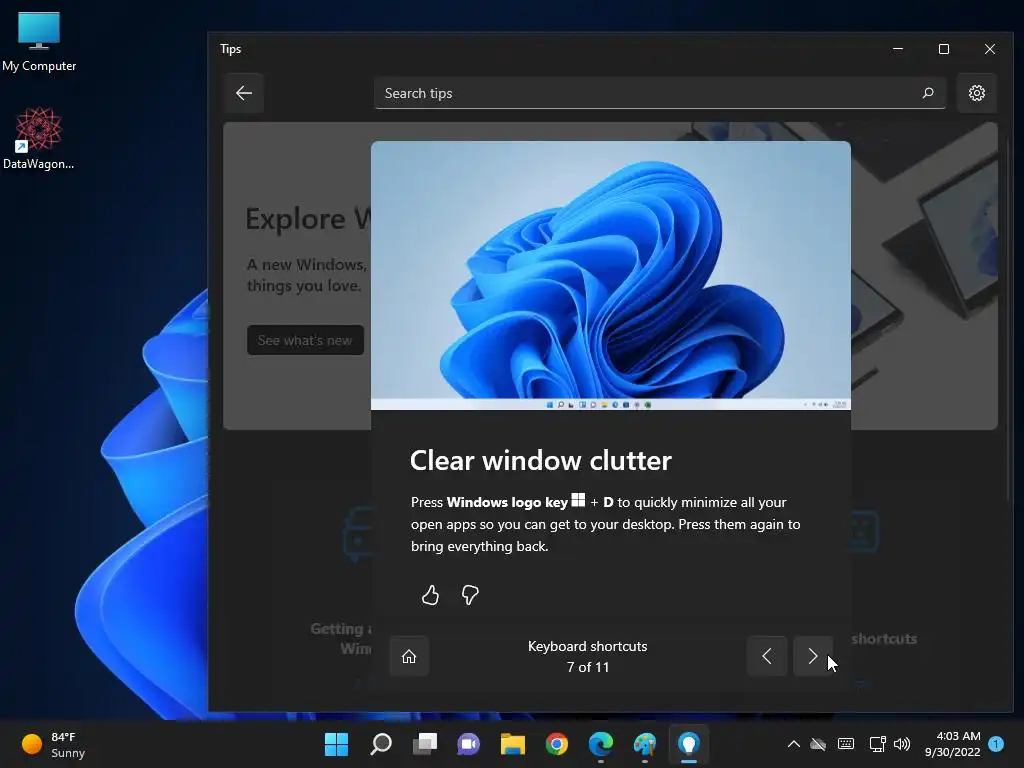1024x768 pixels.
Task: Click the search magnifier in Search tips
Action: click(x=927, y=93)
